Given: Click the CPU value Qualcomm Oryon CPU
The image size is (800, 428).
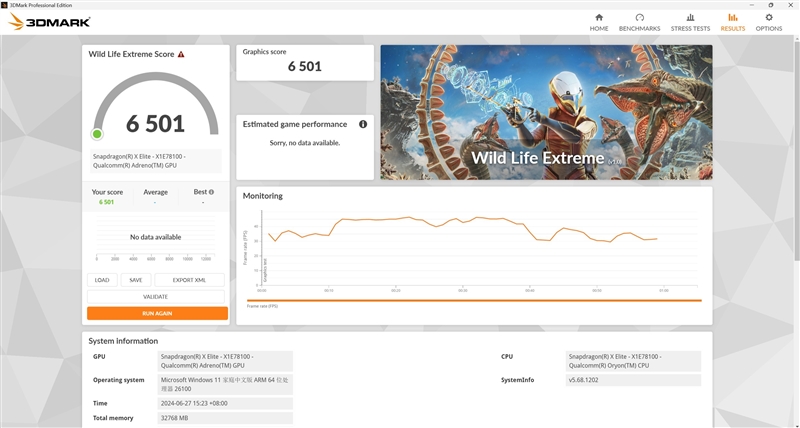Looking at the screenshot, I should [633, 361].
